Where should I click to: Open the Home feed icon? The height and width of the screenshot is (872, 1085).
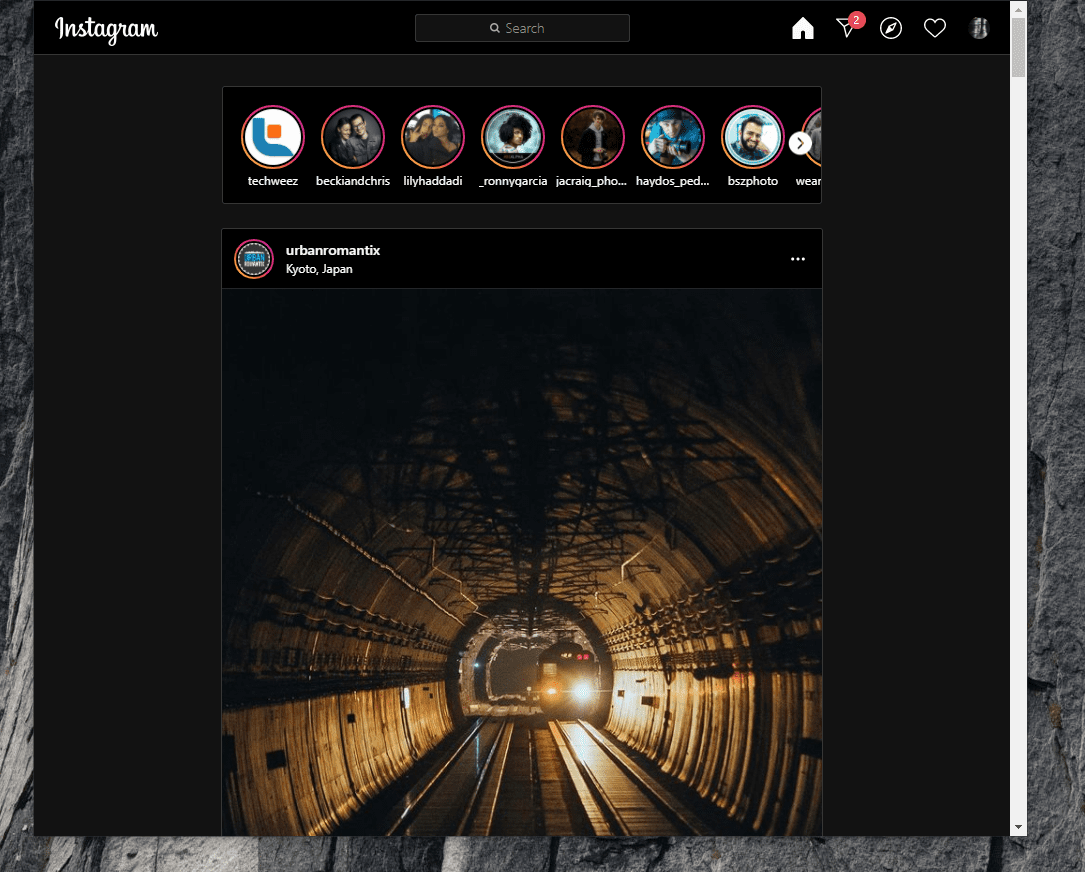click(x=802, y=28)
